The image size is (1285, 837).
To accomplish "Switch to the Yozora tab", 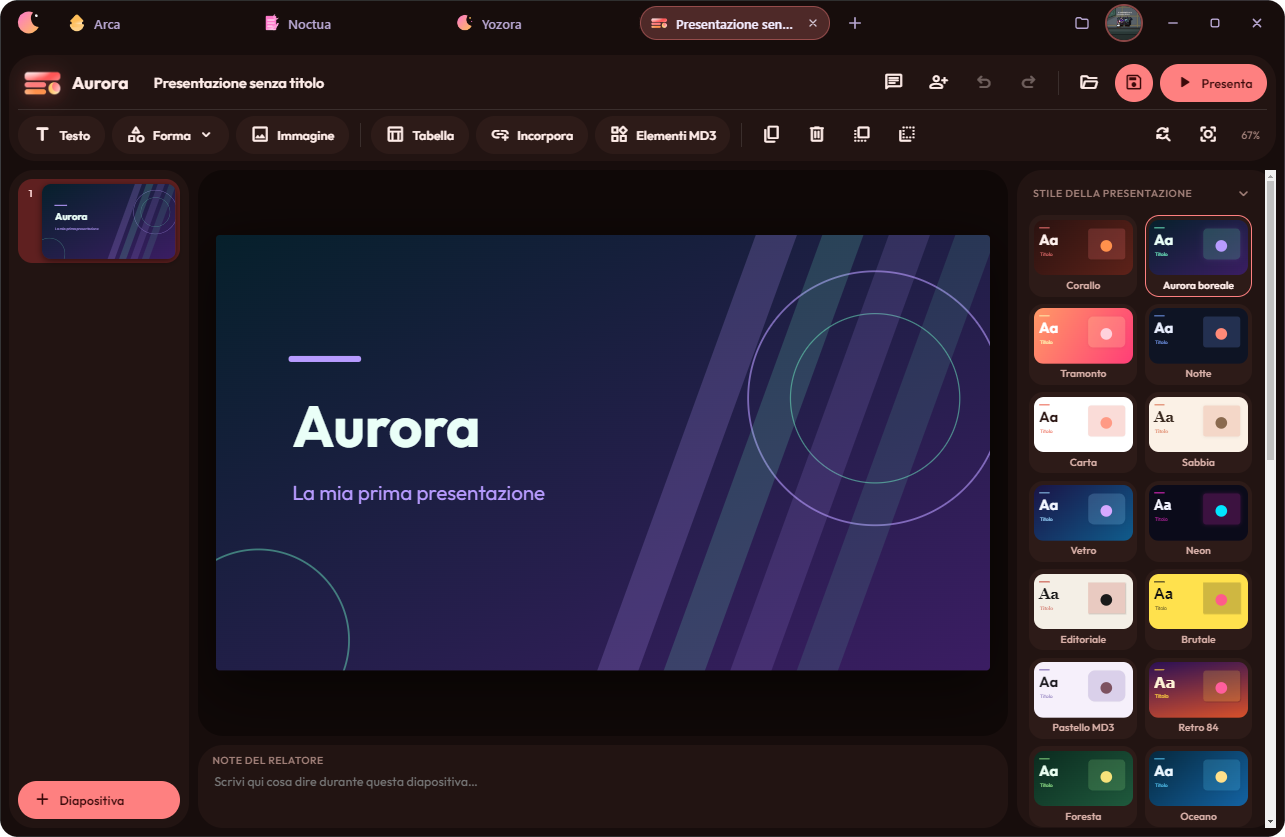I will tap(490, 23).
